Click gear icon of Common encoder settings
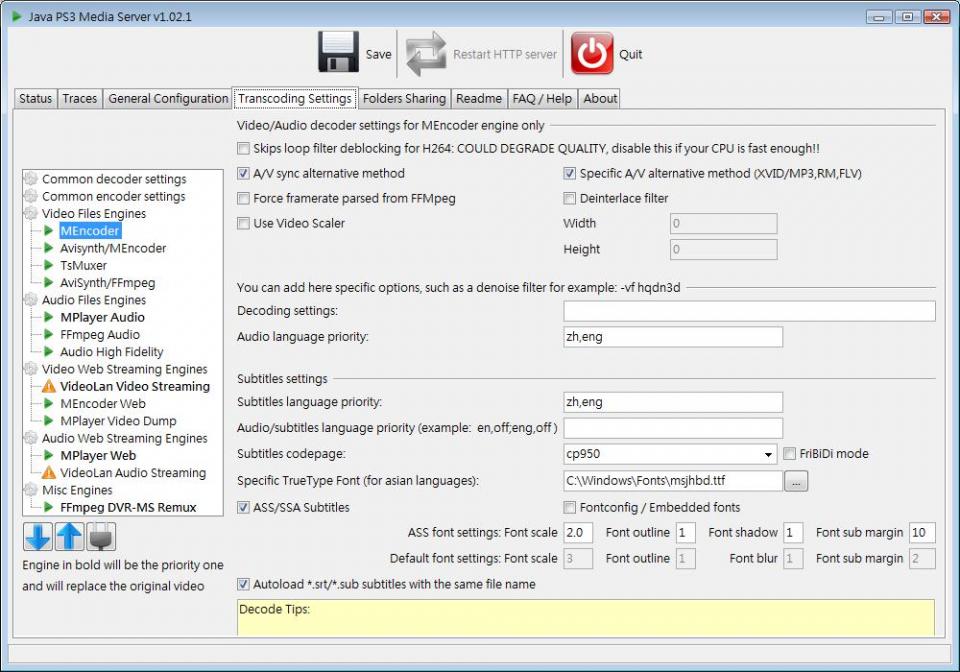Image resolution: width=960 pixels, height=672 pixels. (31, 196)
